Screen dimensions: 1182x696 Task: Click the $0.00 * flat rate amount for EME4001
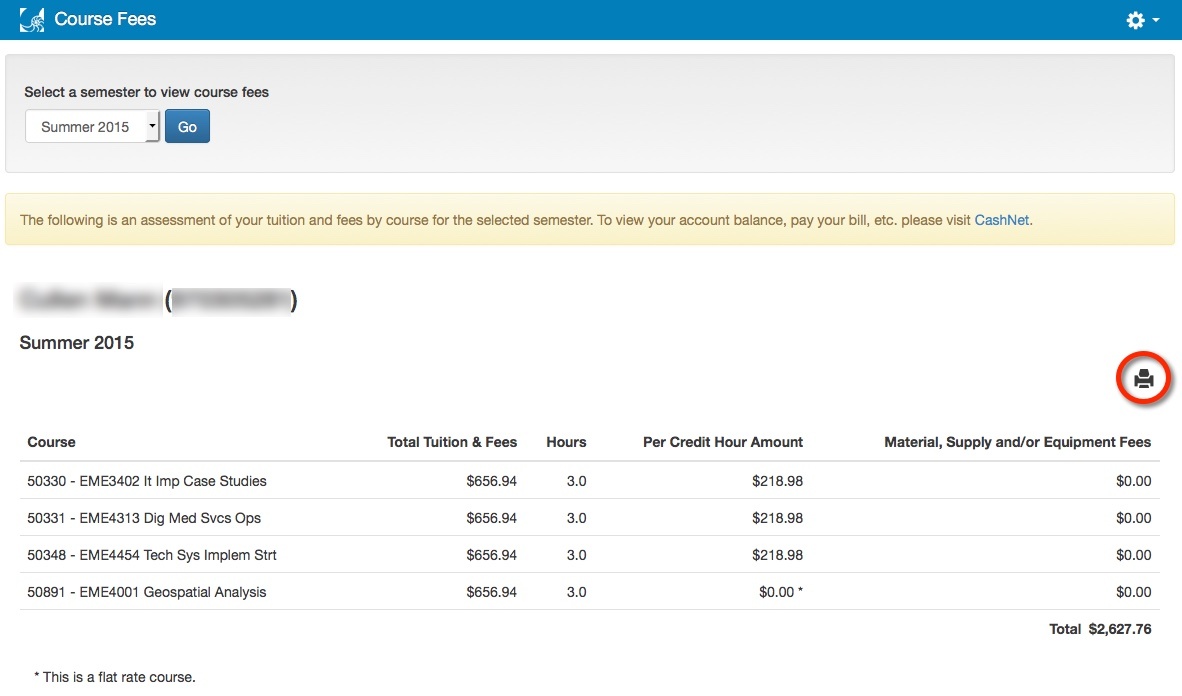781,592
